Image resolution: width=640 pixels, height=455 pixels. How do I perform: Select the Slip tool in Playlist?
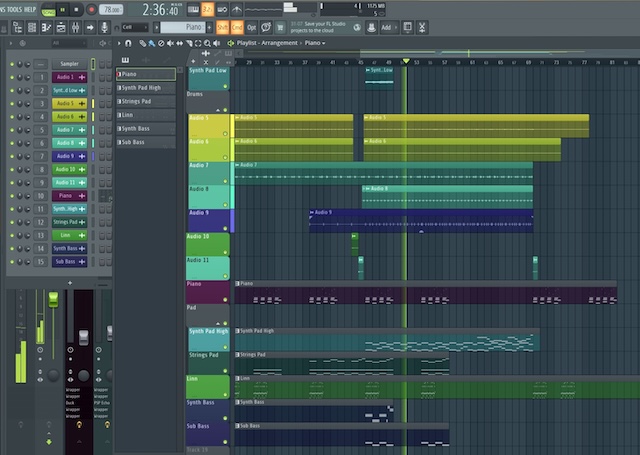(x=180, y=43)
